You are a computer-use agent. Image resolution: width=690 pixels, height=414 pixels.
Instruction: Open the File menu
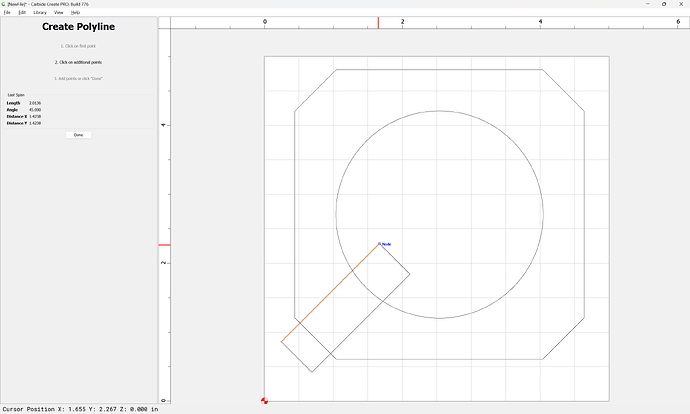pyautogui.click(x=7, y=12)
